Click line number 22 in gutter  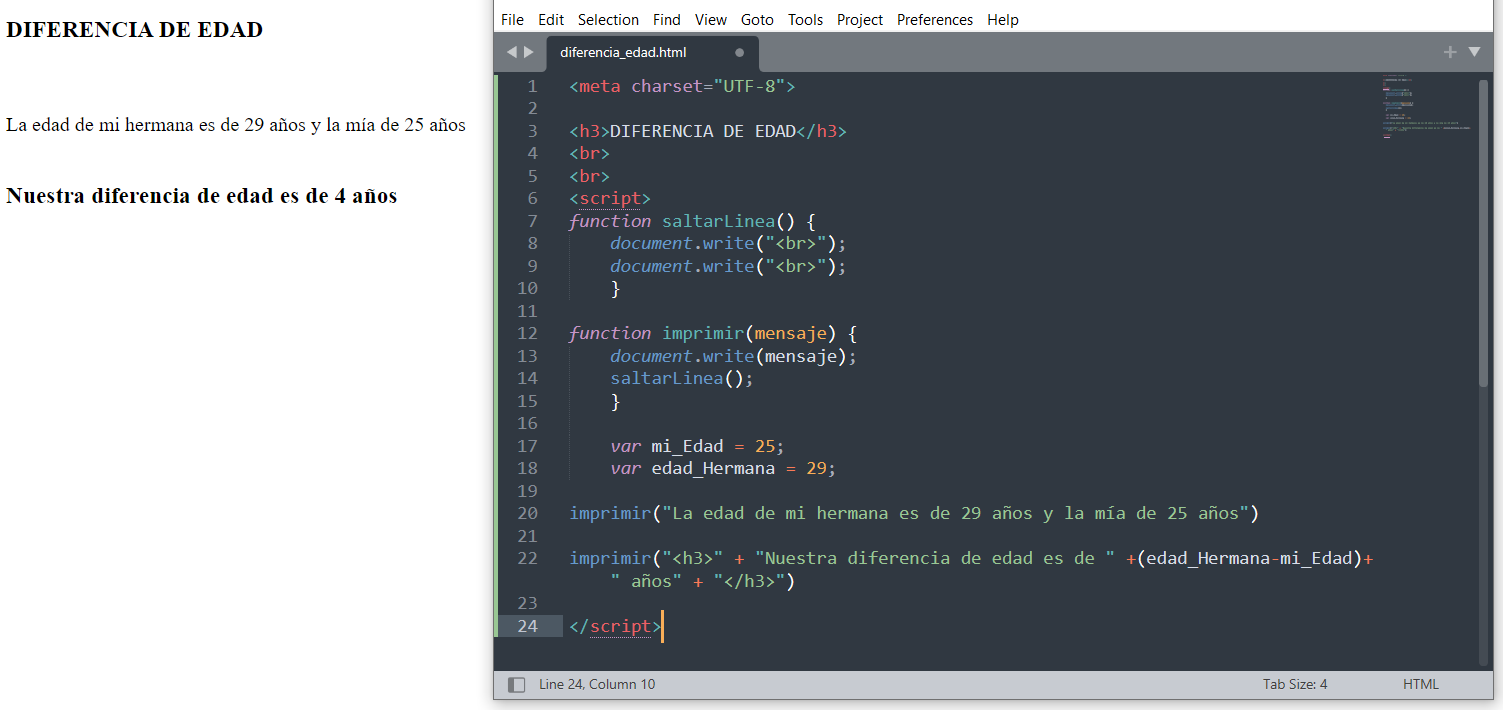527,558
